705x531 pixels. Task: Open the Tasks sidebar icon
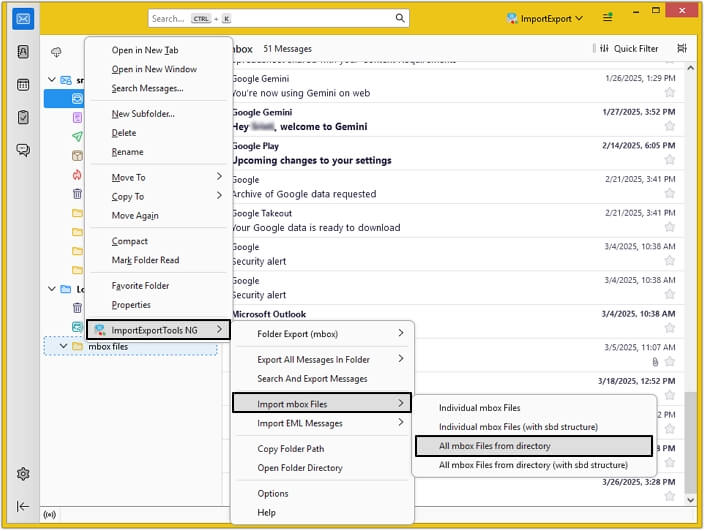pos(23,117)
